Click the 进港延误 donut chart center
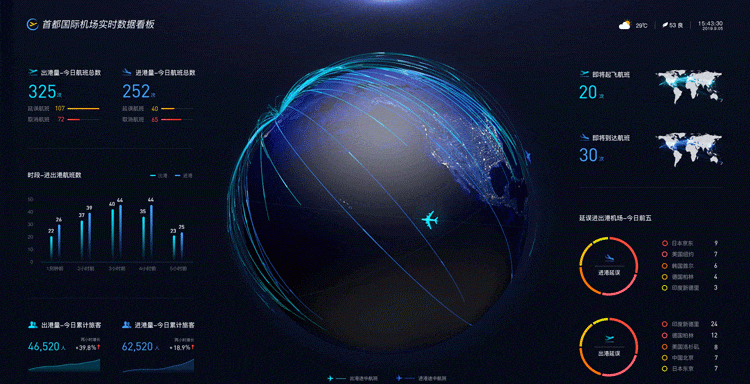Screen dimensions: 750x384 point(608,266)
